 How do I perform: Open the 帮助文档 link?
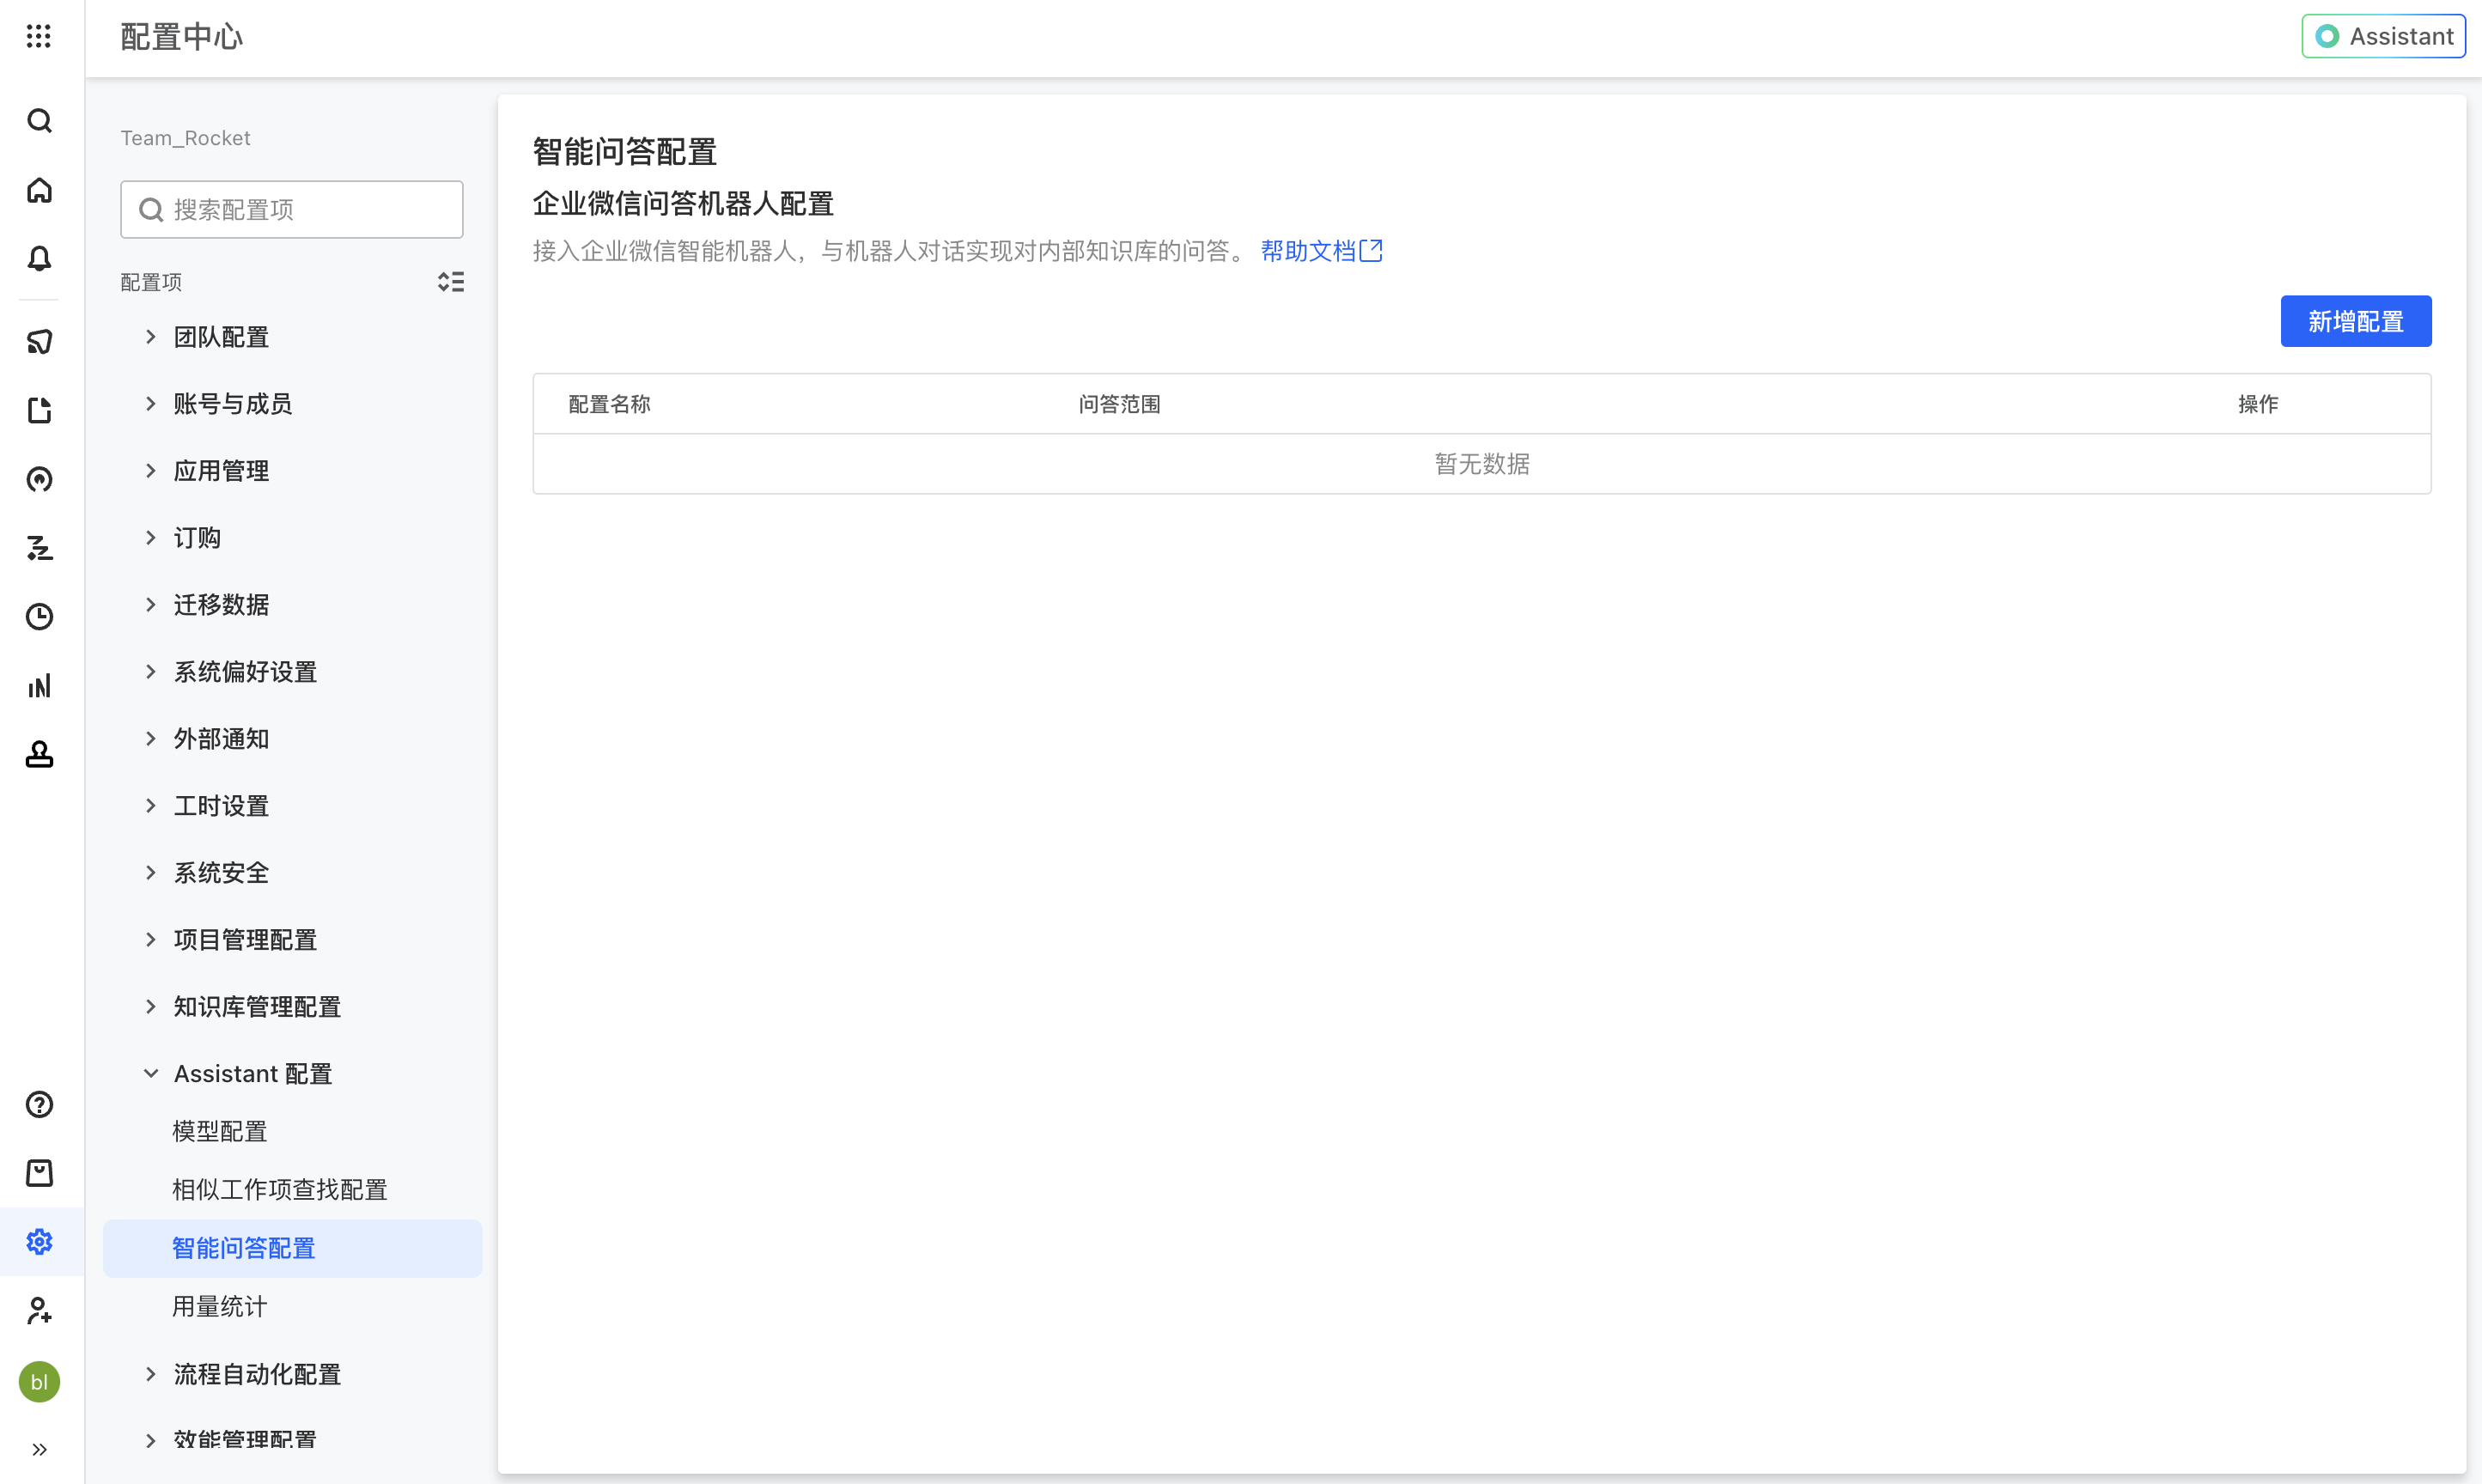pyautogui.click(x=1321, y=251)
